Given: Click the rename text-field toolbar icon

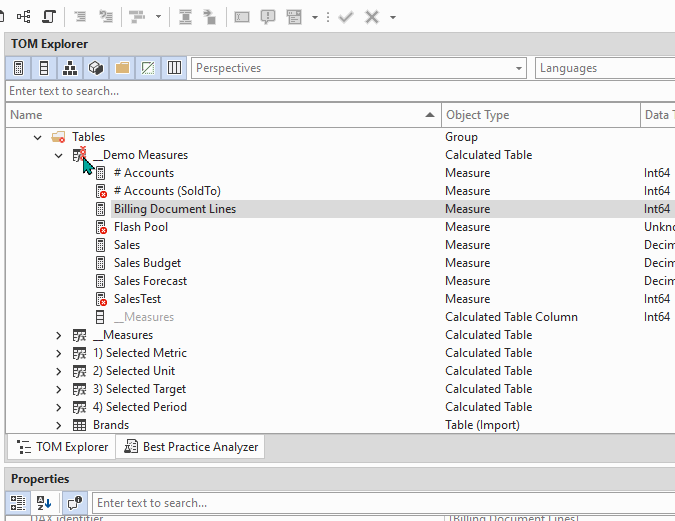Looking at the screenshot, I should (x=242, y=17).
